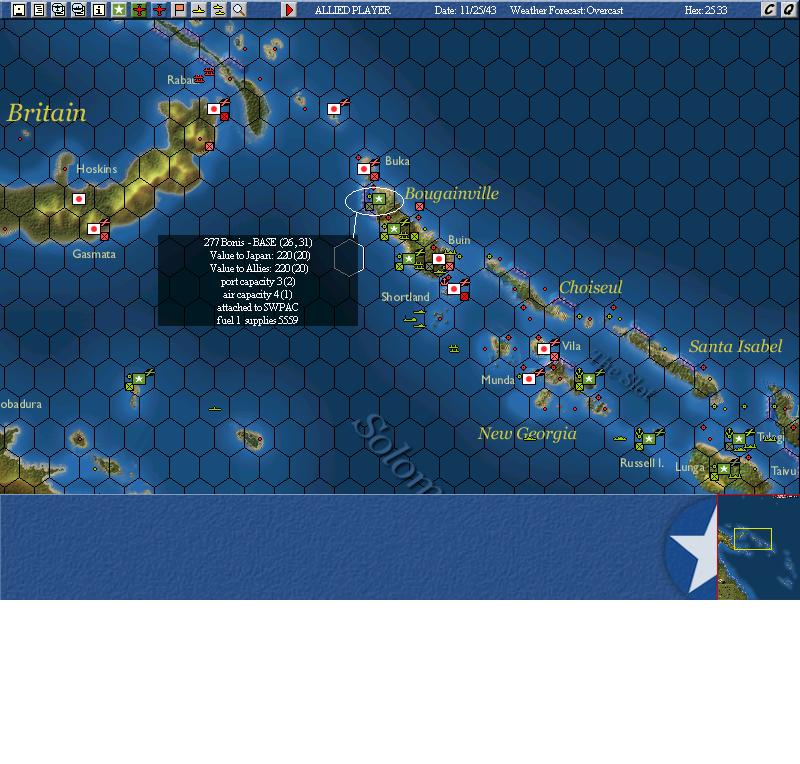Click the Choiseul island label

point(590,287)
